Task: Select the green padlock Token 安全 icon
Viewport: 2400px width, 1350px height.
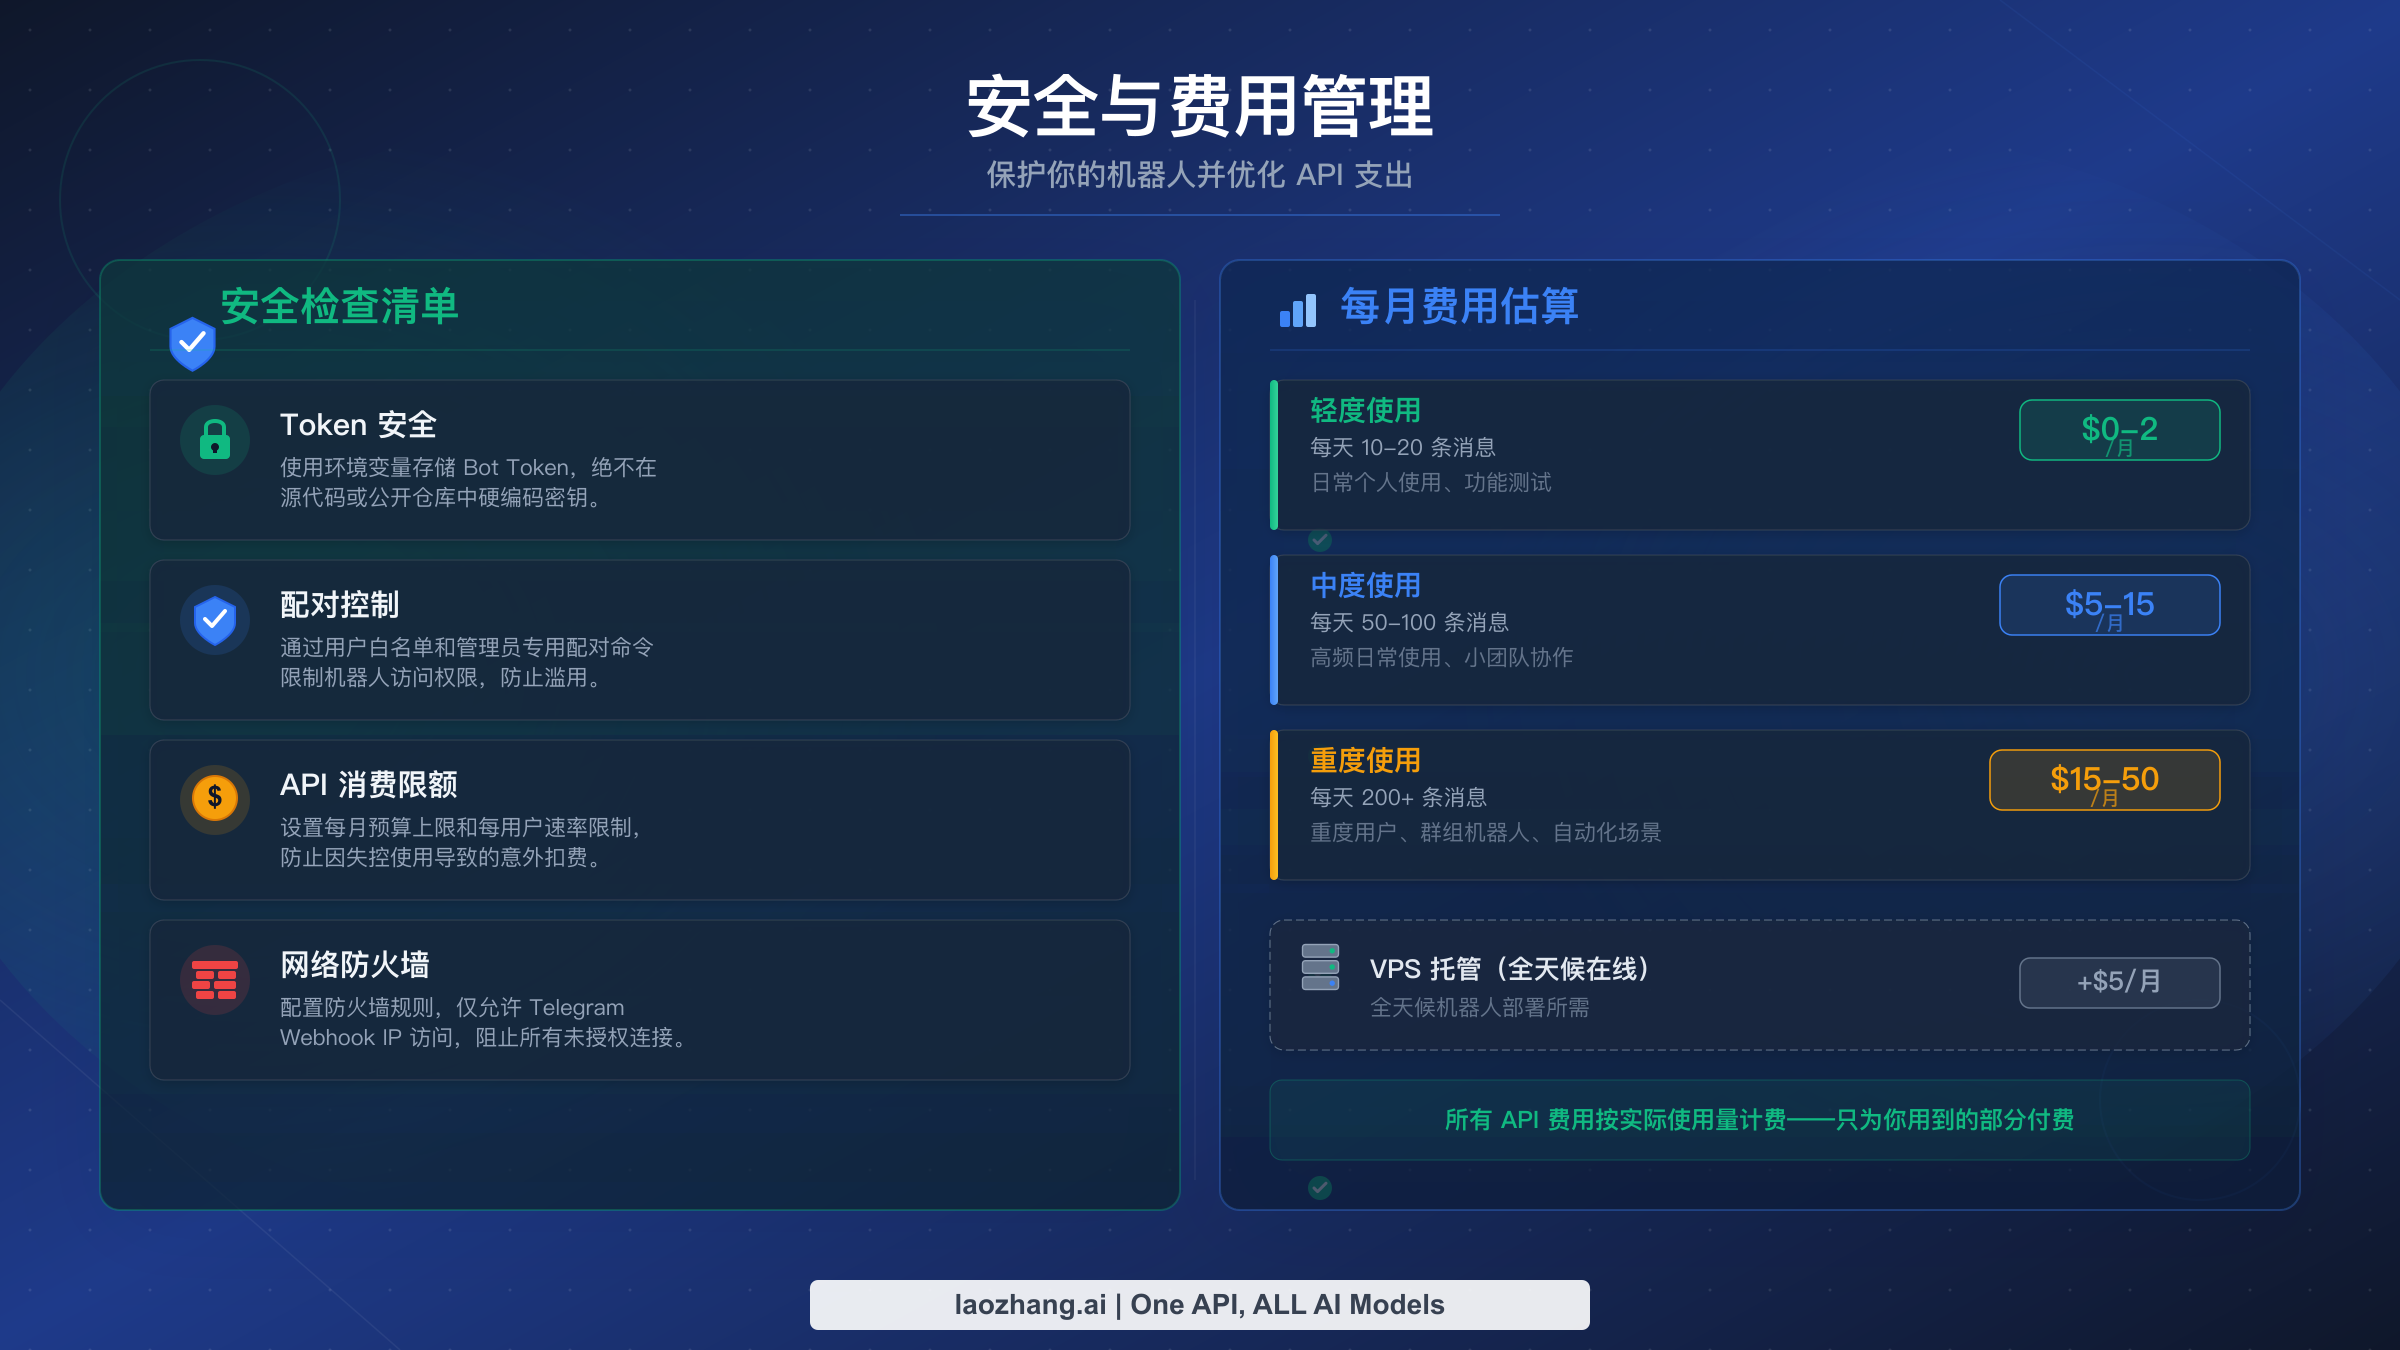Action: coord(214,438)
